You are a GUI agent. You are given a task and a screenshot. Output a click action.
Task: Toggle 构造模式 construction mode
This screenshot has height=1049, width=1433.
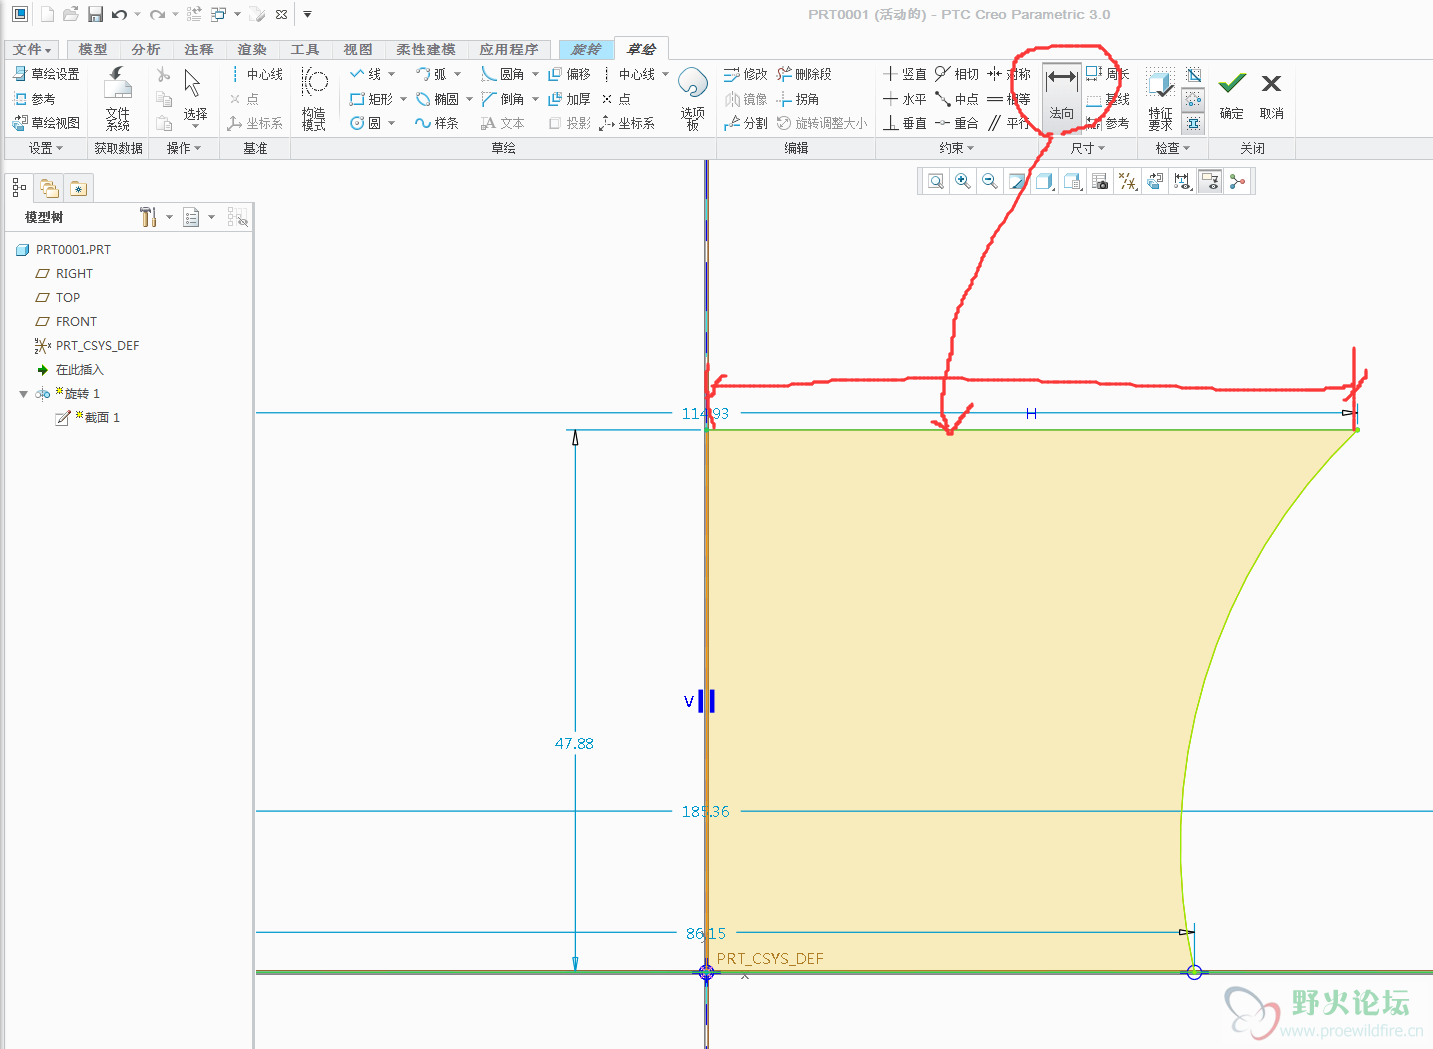(314, 99)
